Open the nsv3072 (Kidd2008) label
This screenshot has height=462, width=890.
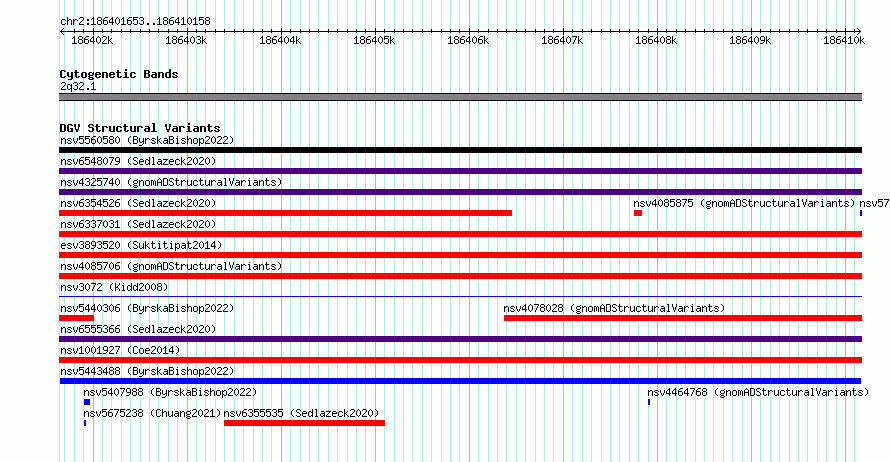point(114,287)
